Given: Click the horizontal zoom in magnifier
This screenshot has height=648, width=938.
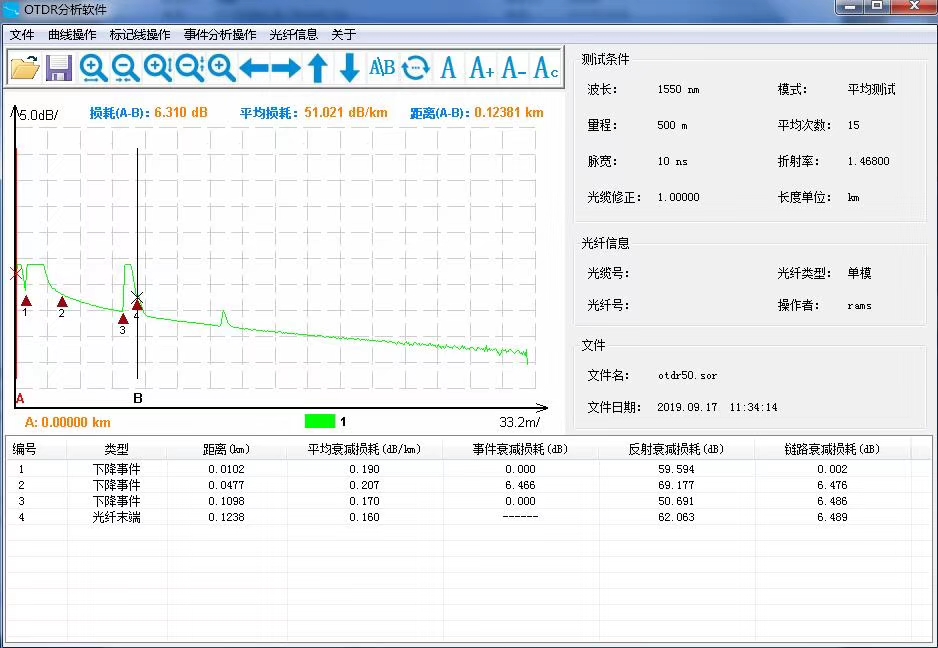Looking at the screenshot, I should tap(93, 68).
